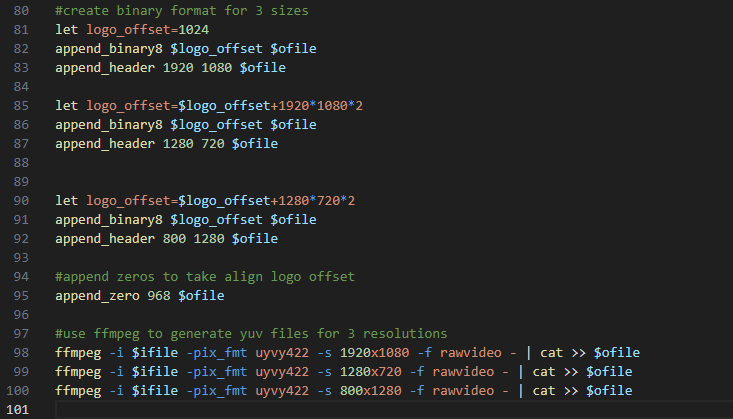
Task: Click the append_zero command
Action: click(96, 296)
